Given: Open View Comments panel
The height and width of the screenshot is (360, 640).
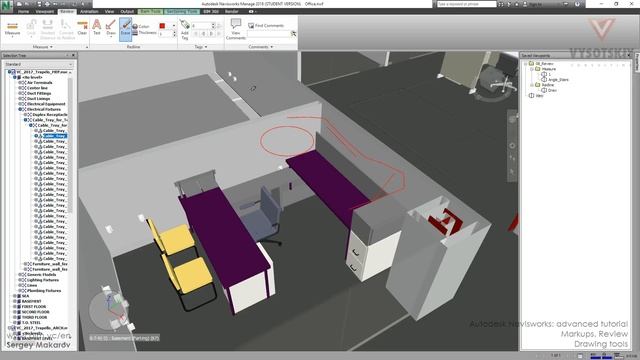Looking at the screenshot, I should (x=236, y=29).
